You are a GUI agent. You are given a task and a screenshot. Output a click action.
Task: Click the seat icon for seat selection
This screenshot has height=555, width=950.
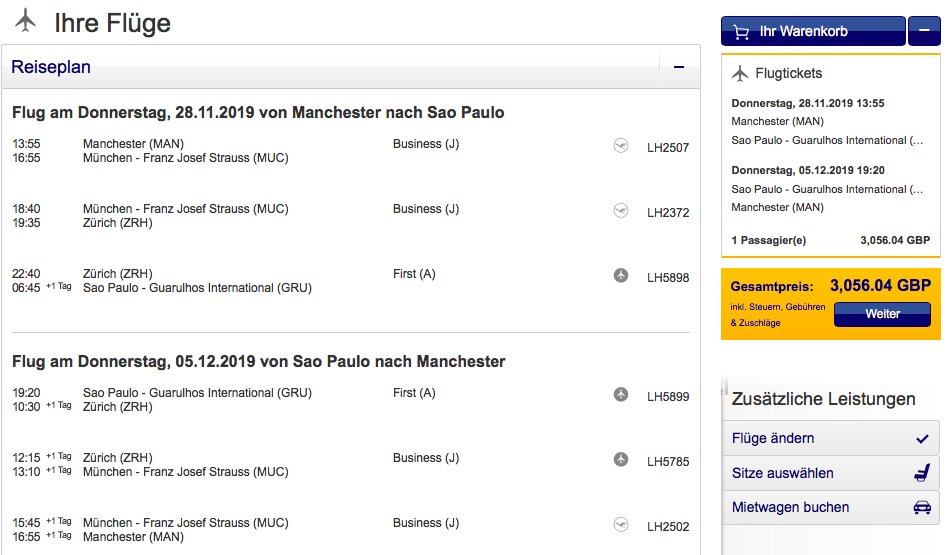[x=922, y=473]
